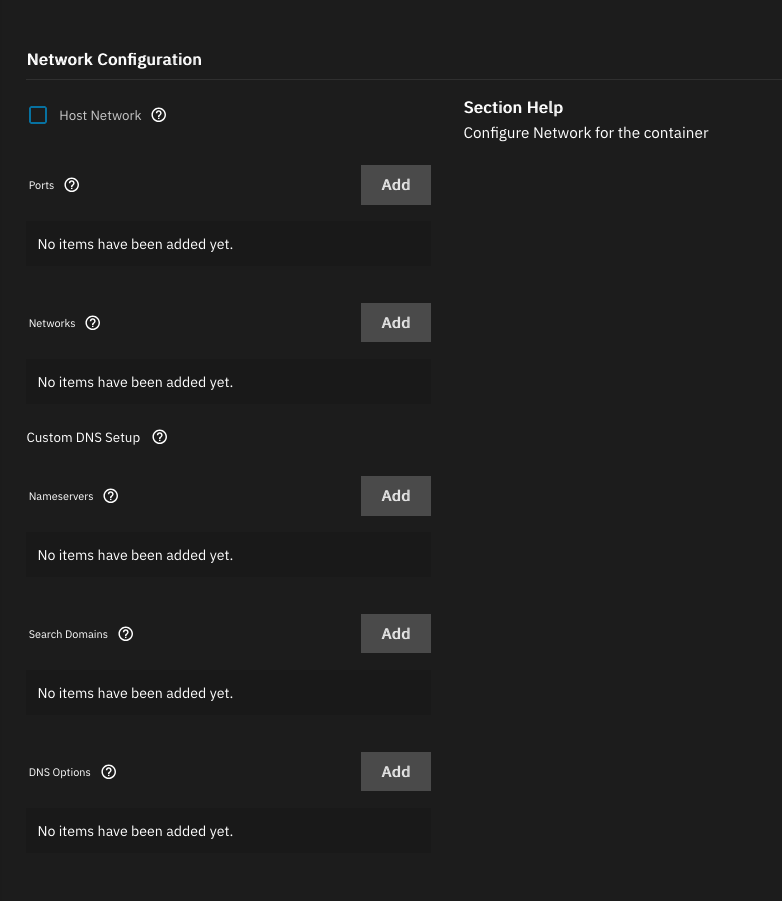The image size is (782, 901).
Task: Open the Ports help tooltip icon
Action: click(x=71, y=185)
